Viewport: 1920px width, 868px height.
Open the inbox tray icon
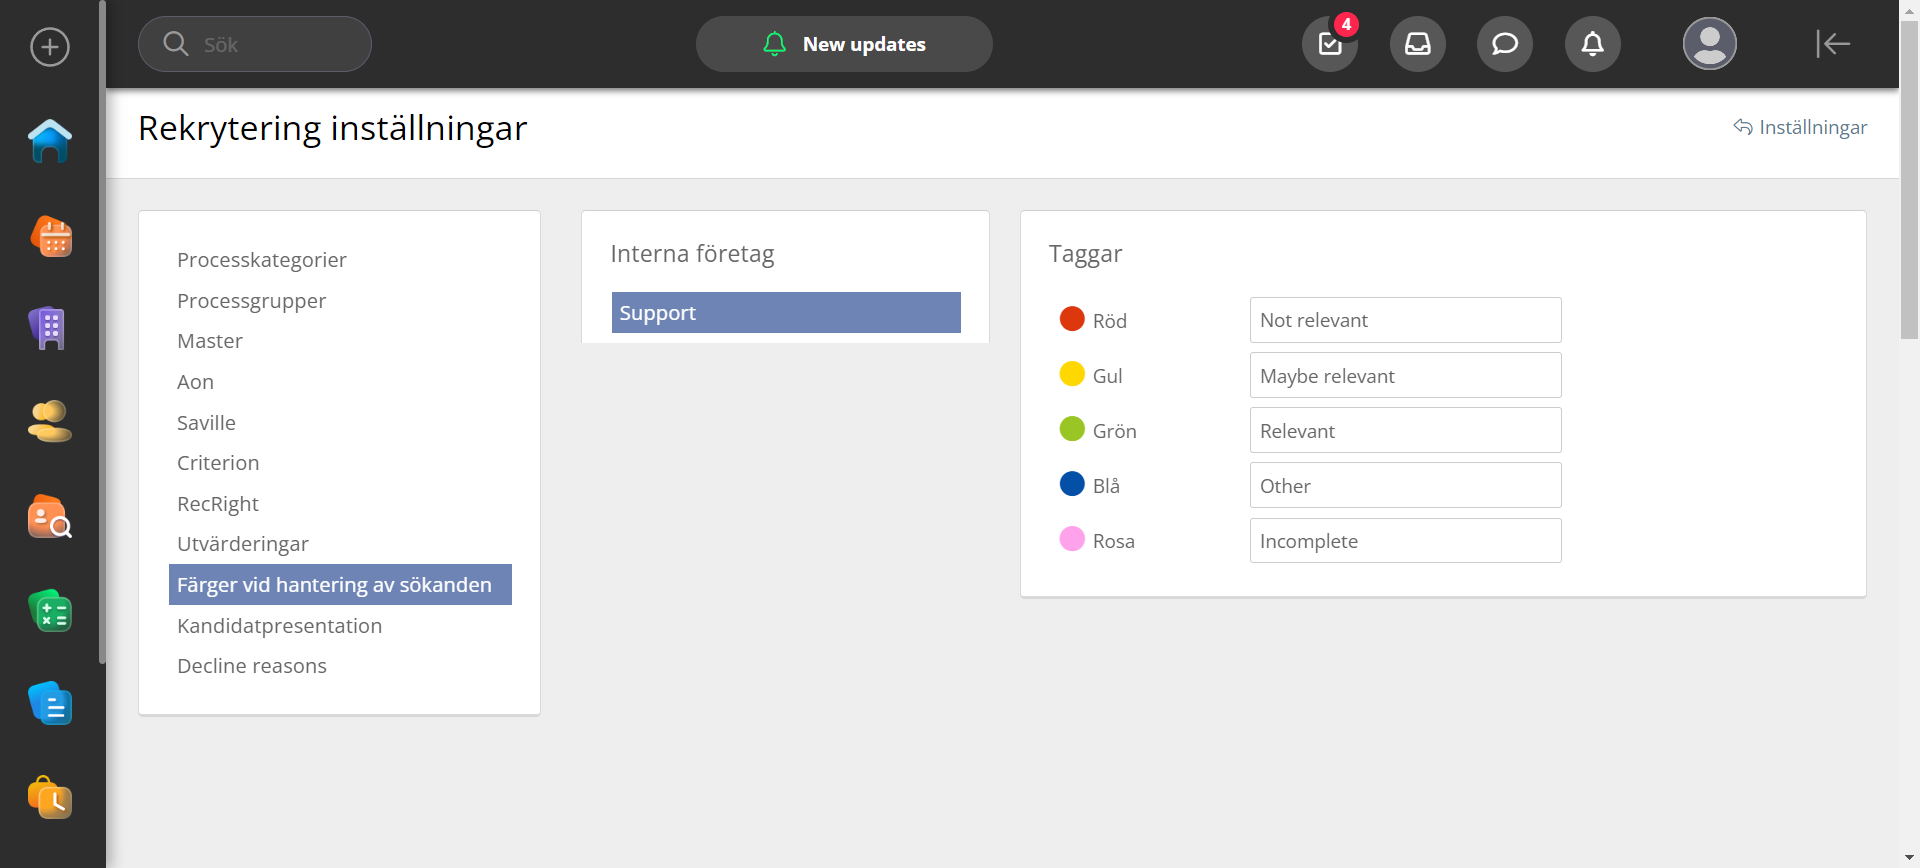1417,44
